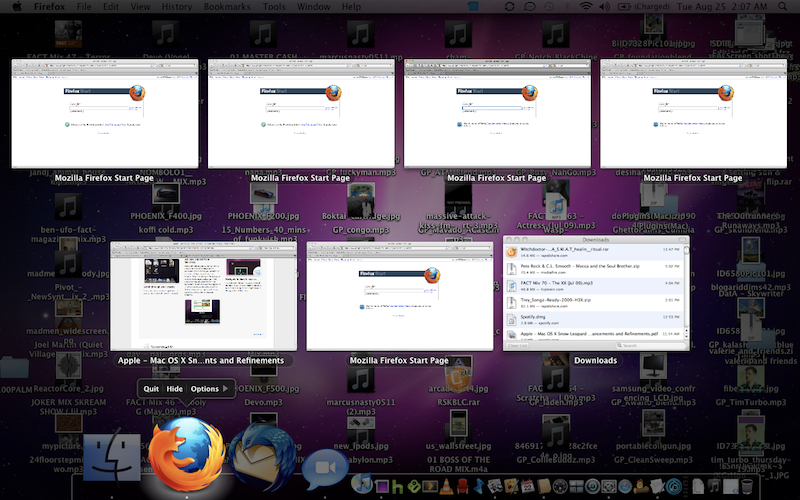
Task: Click the sync arrows menu bar icon
Action: pyautogui.click(x=509, y=7)
